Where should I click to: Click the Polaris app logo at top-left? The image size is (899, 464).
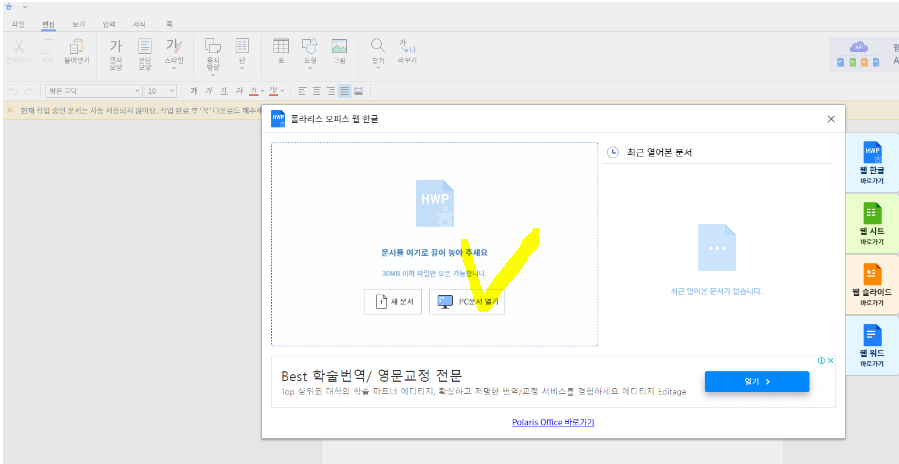pyautogui.click(x=8, y=6)
